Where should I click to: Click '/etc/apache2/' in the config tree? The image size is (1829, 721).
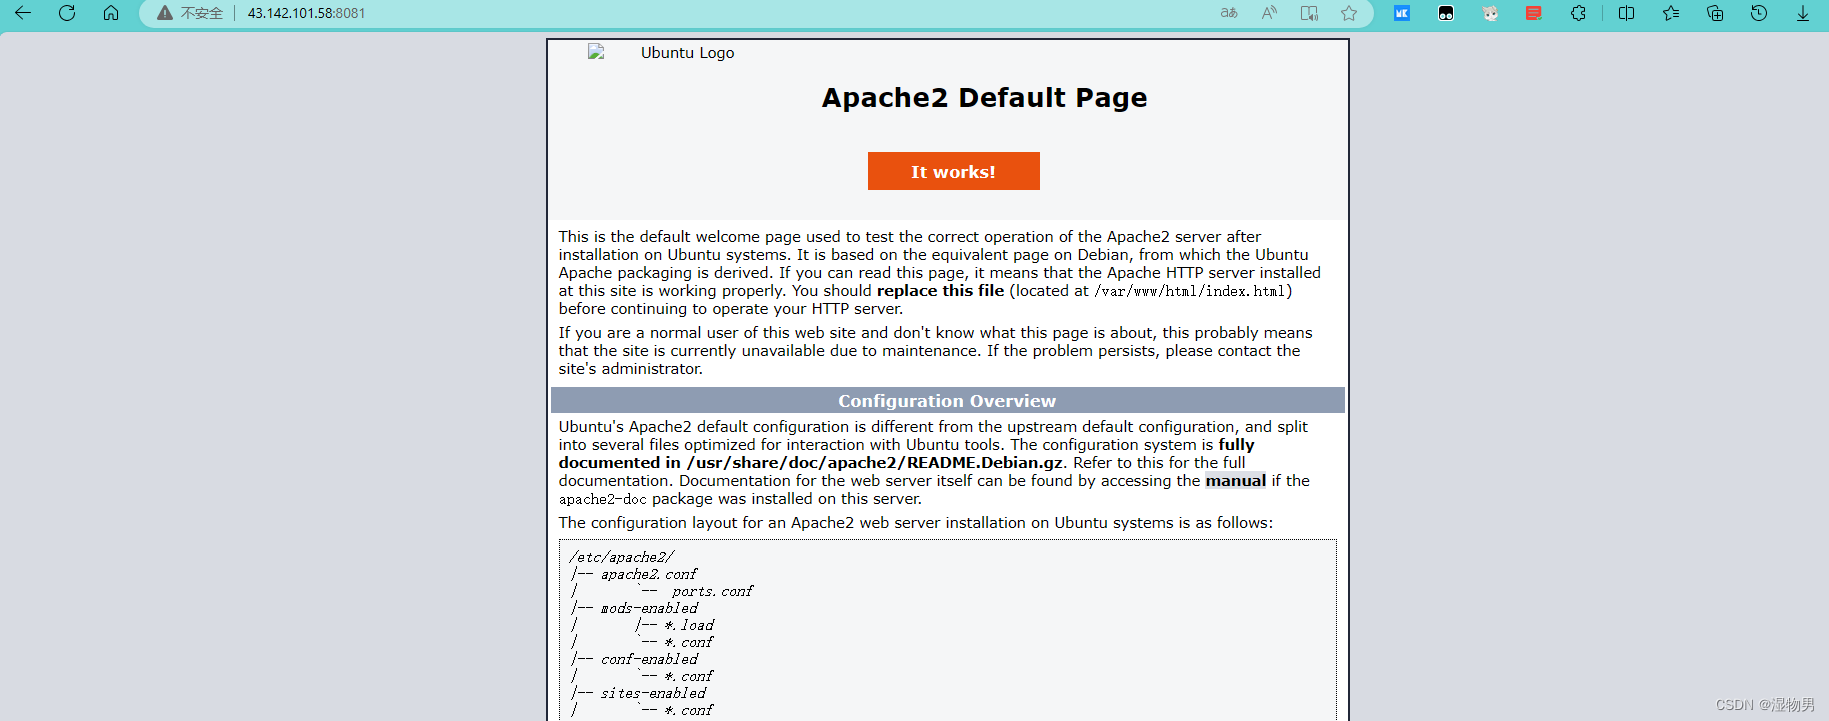click(622, 557)
